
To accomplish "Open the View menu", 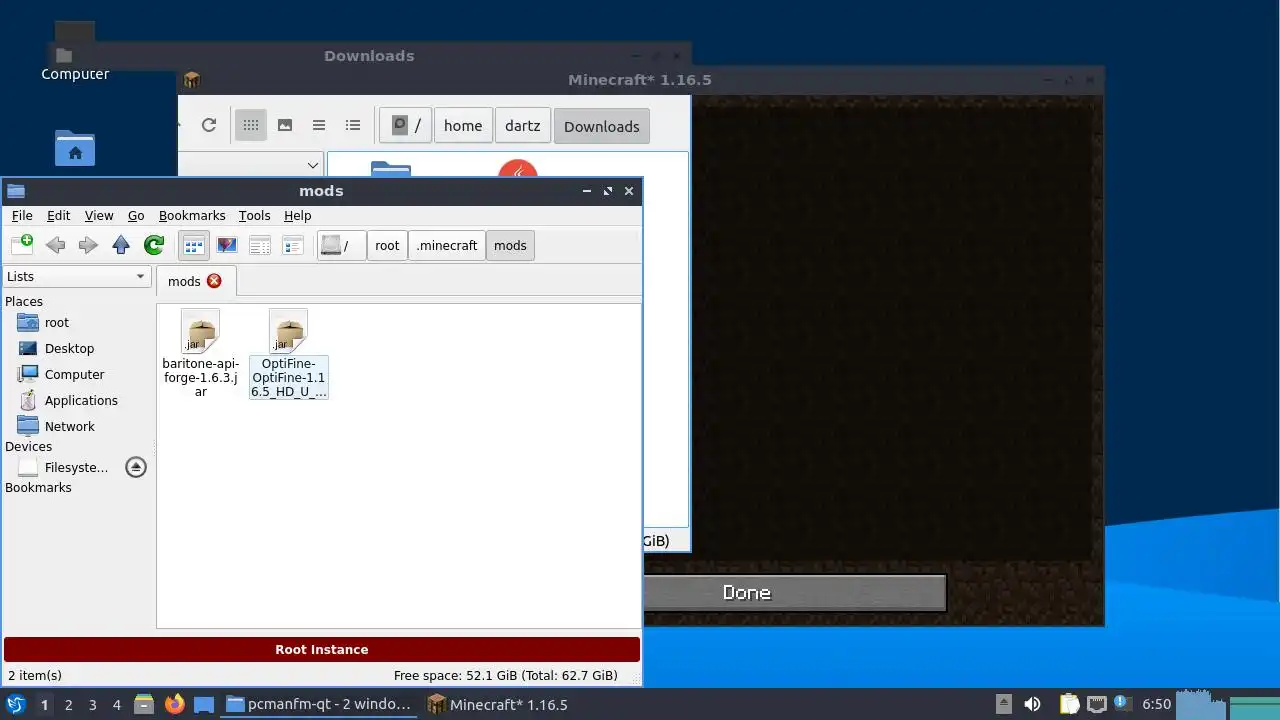I will [x=99, y=215].
